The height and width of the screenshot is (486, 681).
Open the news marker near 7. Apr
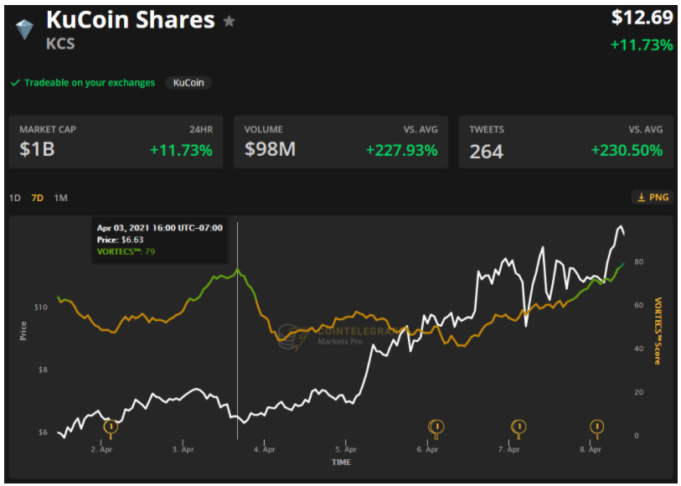pos(518,427)
